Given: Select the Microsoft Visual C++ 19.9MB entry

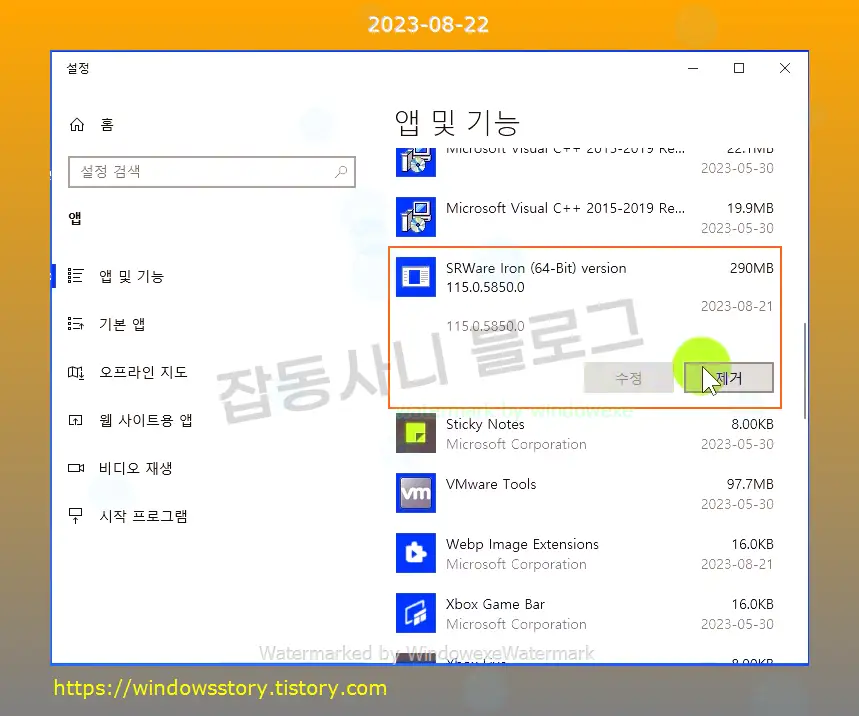Looking at the screenshot, I should click(x=565, y=209).
